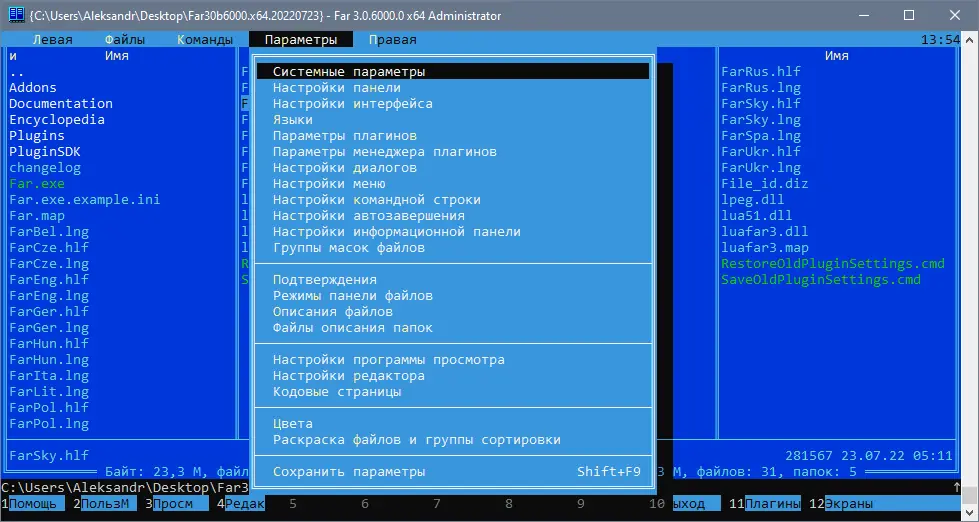Open the Команды menu
The width and height of the screenshot is (979, 522).
point(205,39)
